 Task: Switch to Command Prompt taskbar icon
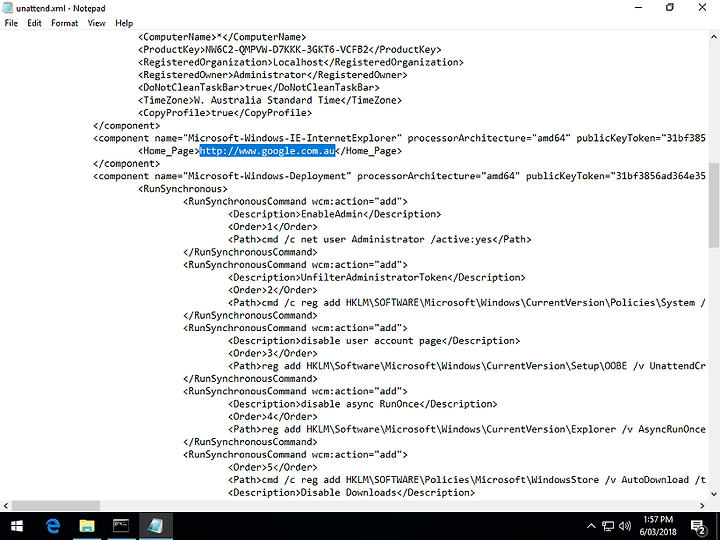tap(121, 526)
